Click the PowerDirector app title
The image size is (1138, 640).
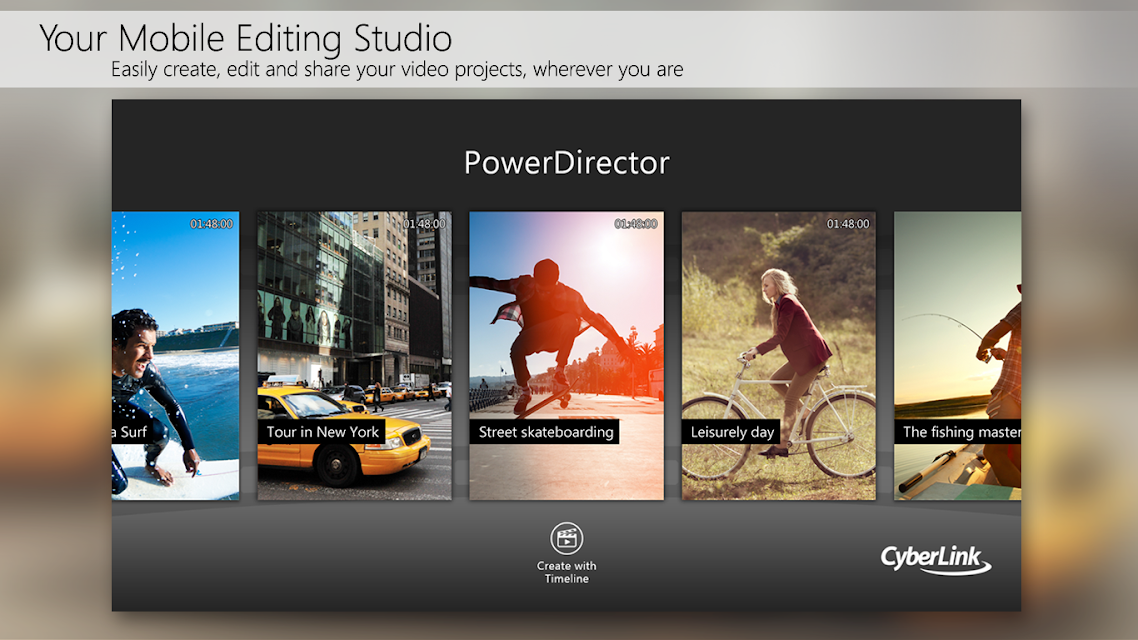(x=566, y=163)
